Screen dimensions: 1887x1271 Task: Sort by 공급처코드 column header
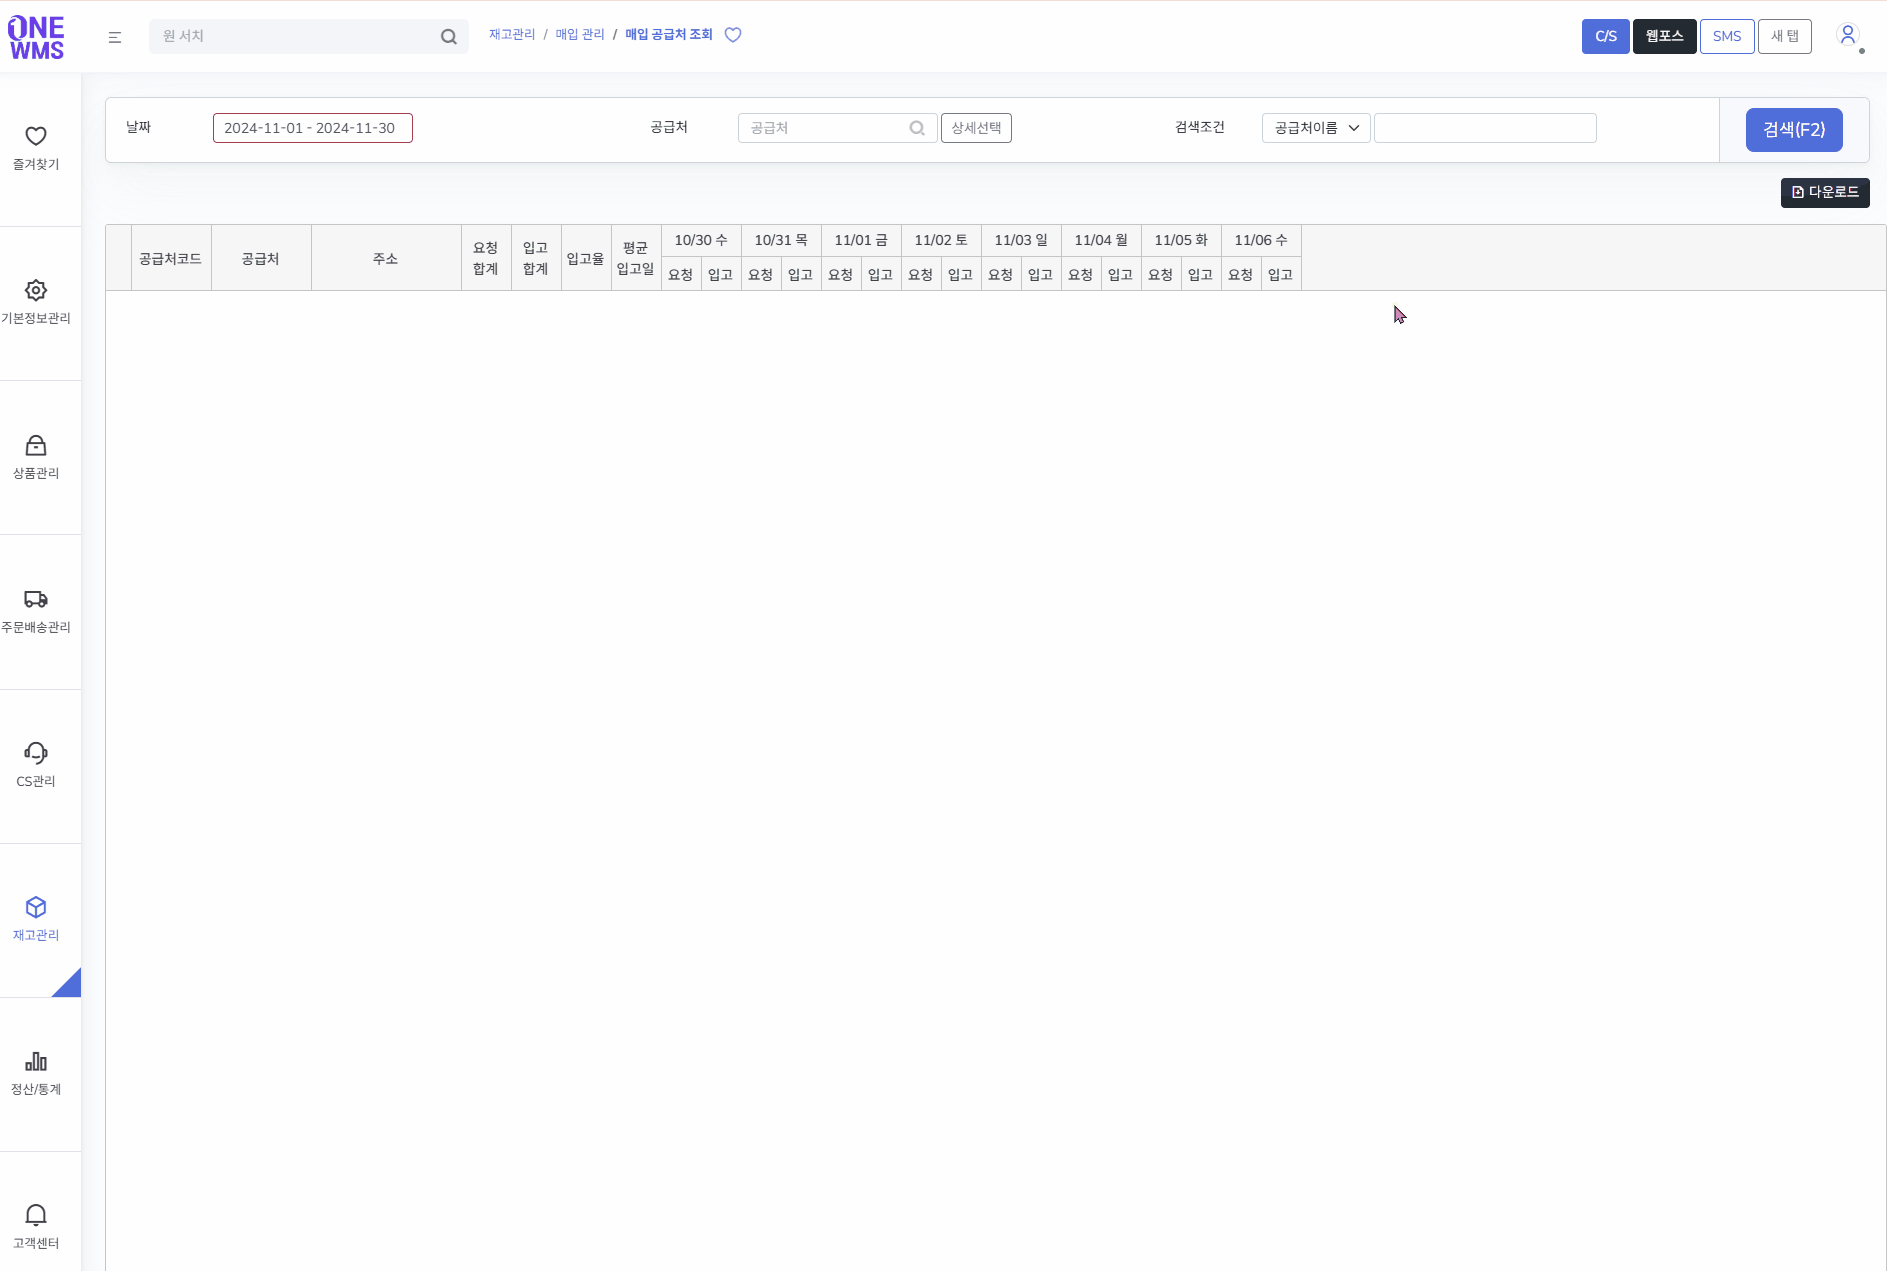(171, 258)
